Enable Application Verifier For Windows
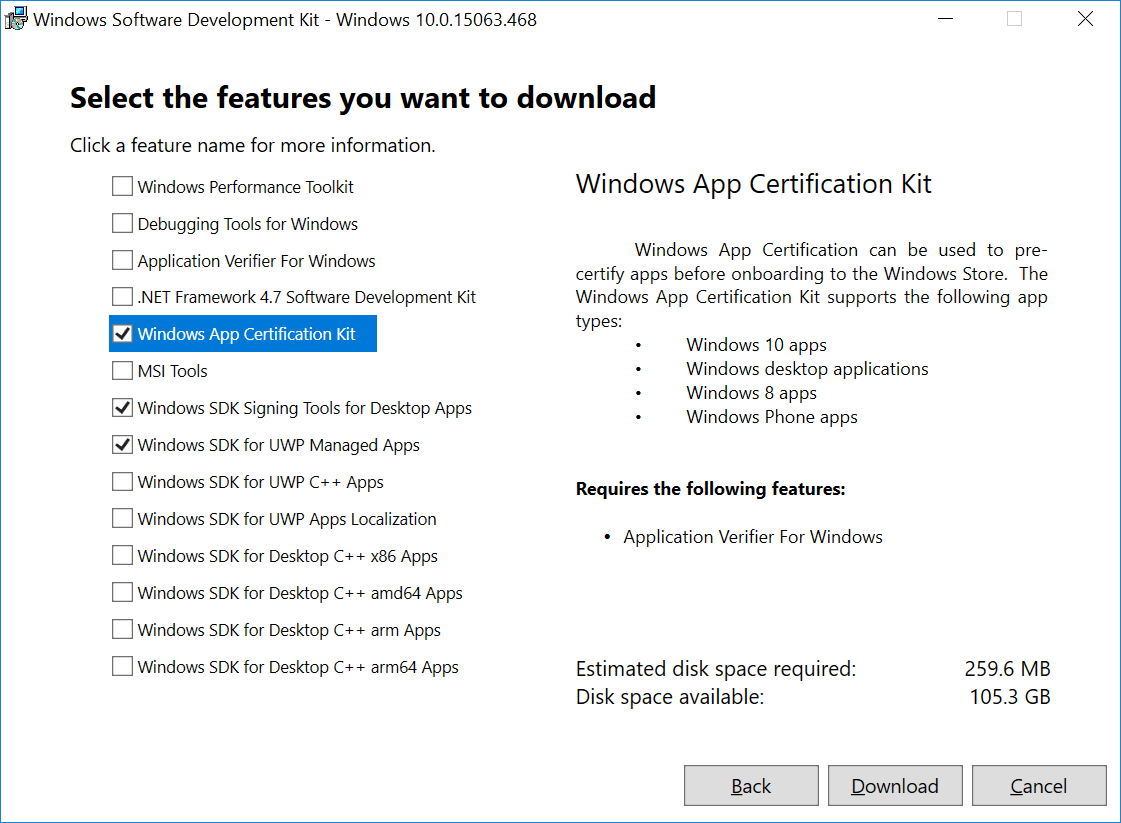 pyautogui.click(x=122, y=260)
